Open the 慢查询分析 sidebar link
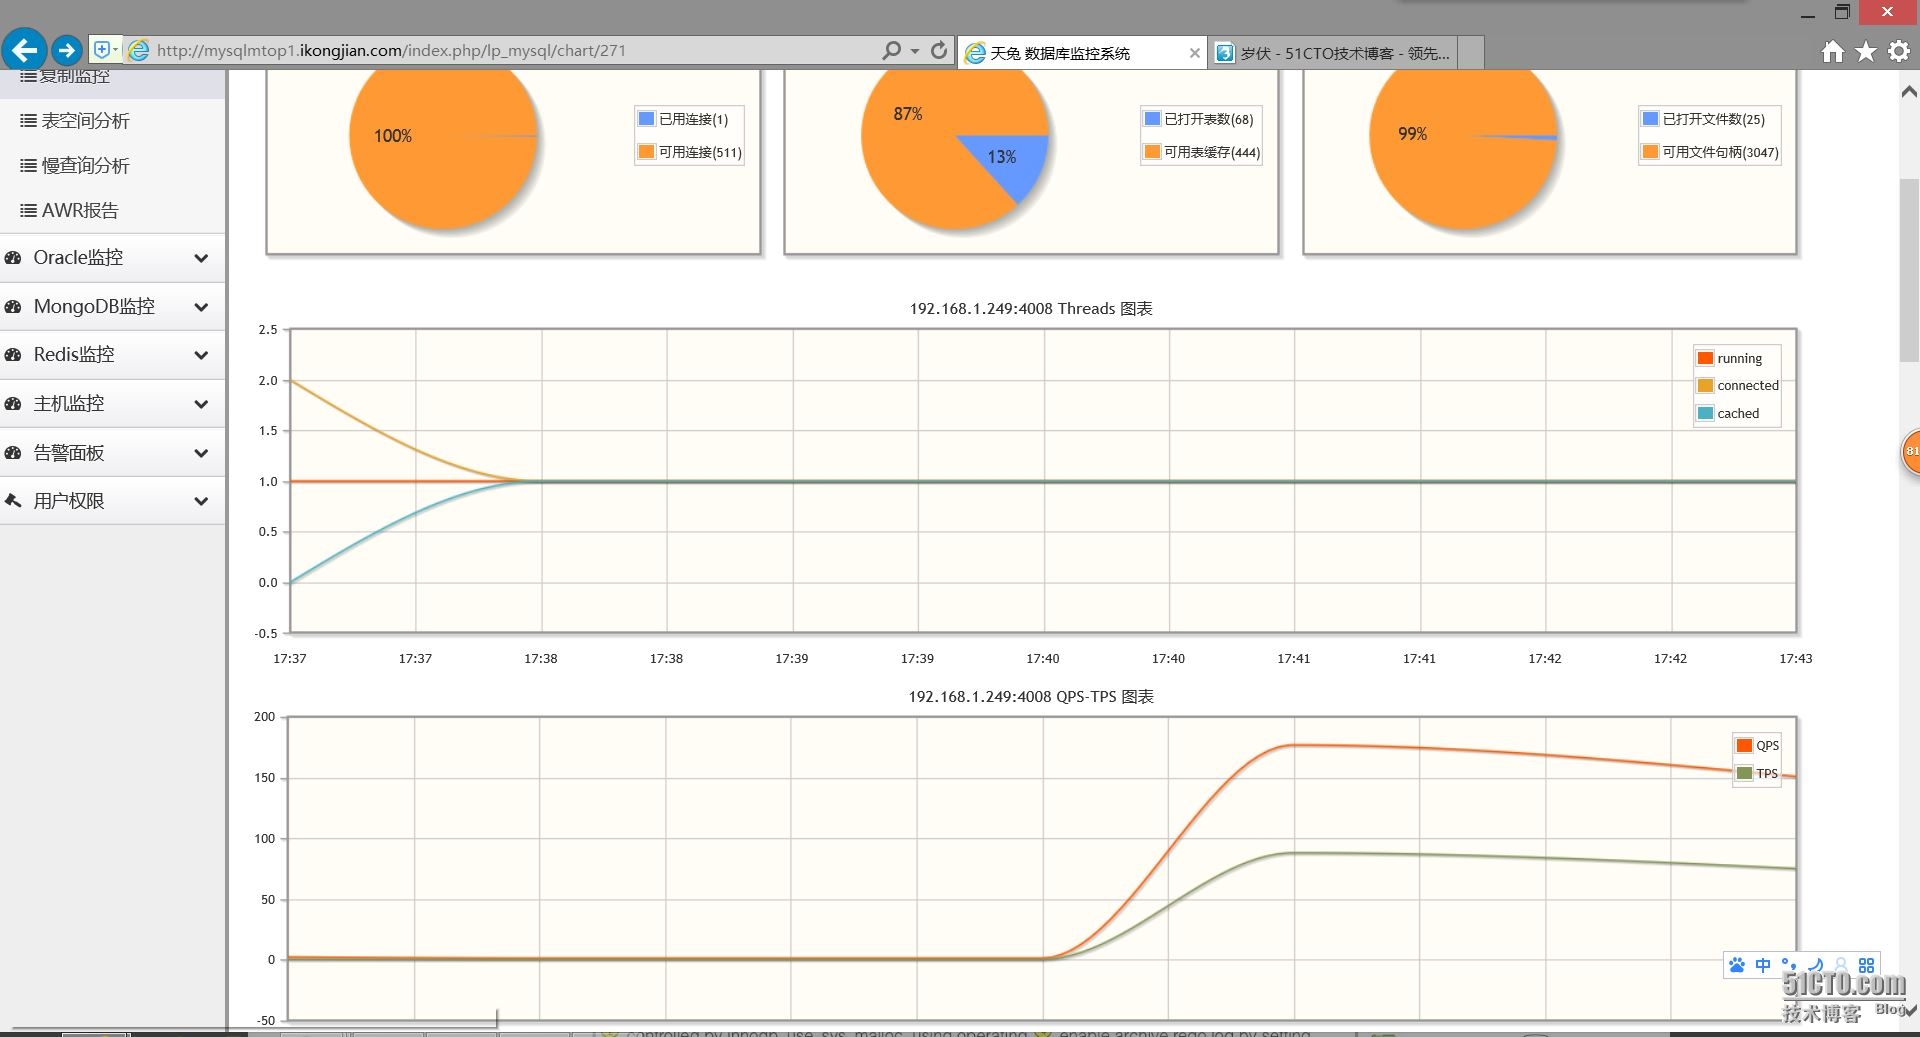The image size is (1920, 1037). [x=85, y=166]
